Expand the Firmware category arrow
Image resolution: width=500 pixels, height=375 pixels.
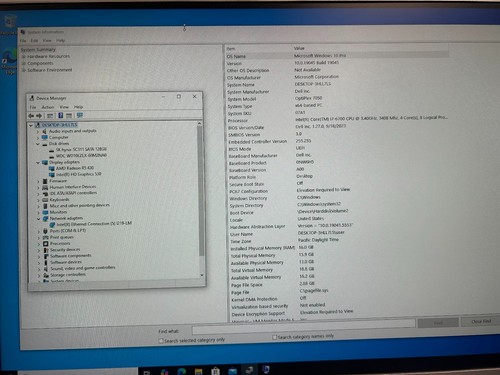(x=38, y=181)
